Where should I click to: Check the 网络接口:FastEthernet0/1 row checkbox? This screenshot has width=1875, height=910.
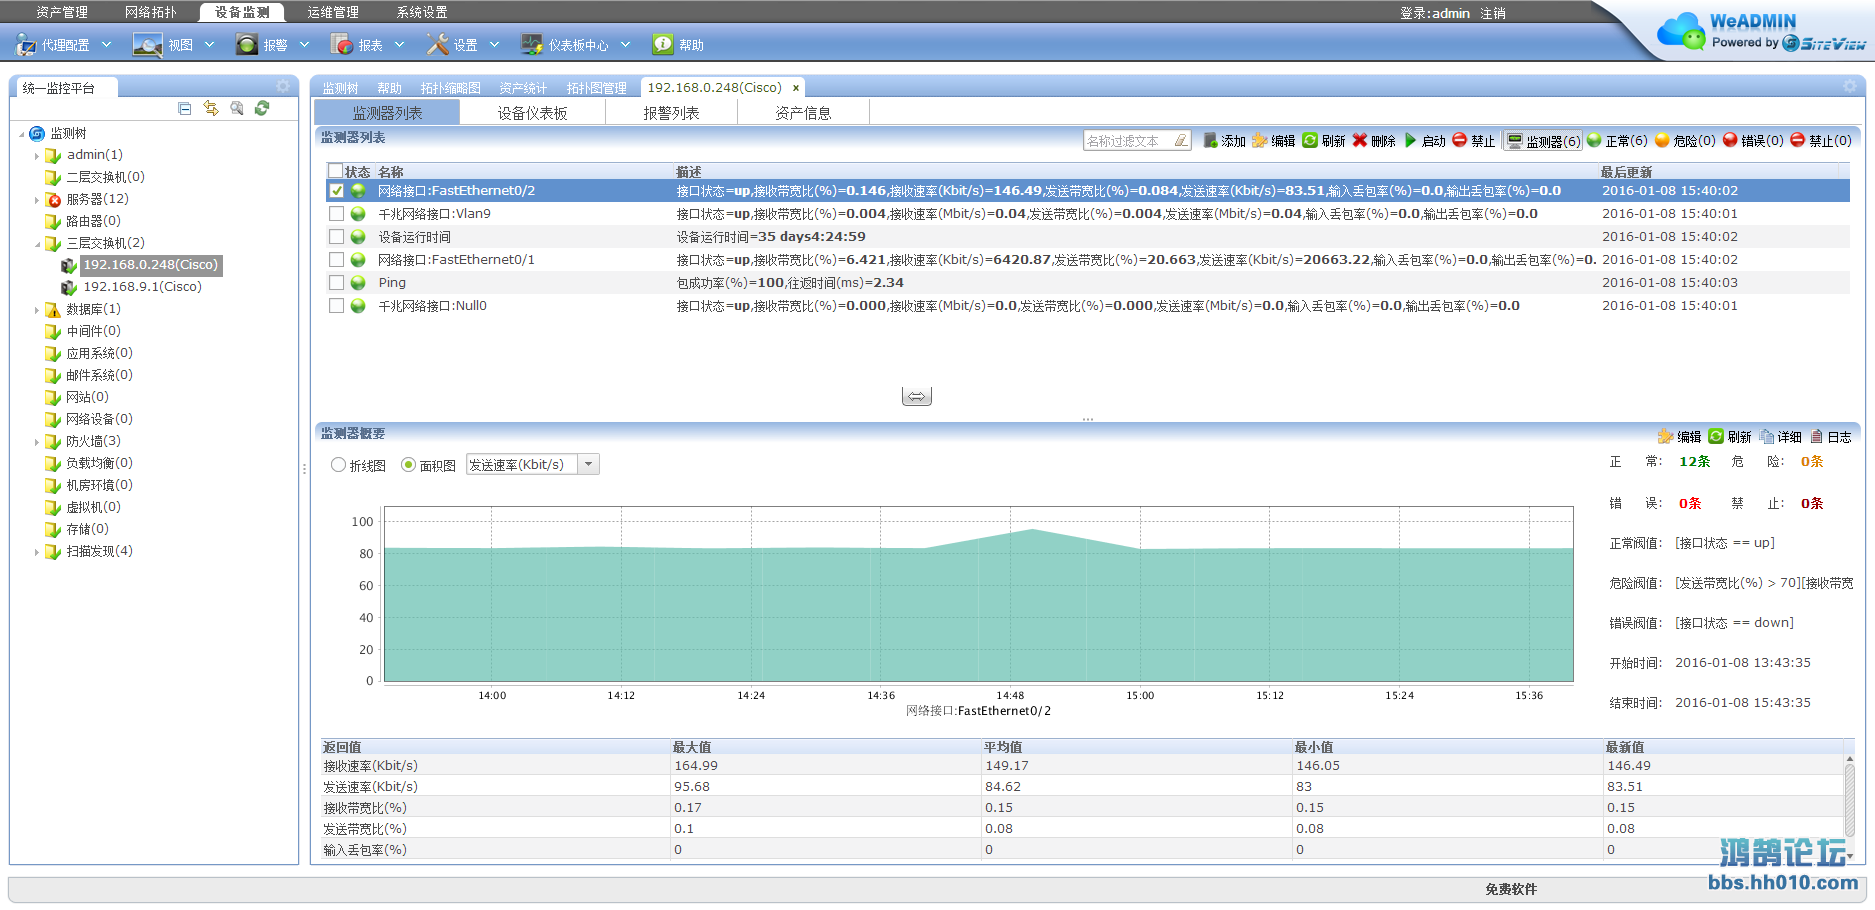click(x=337, y=260)
